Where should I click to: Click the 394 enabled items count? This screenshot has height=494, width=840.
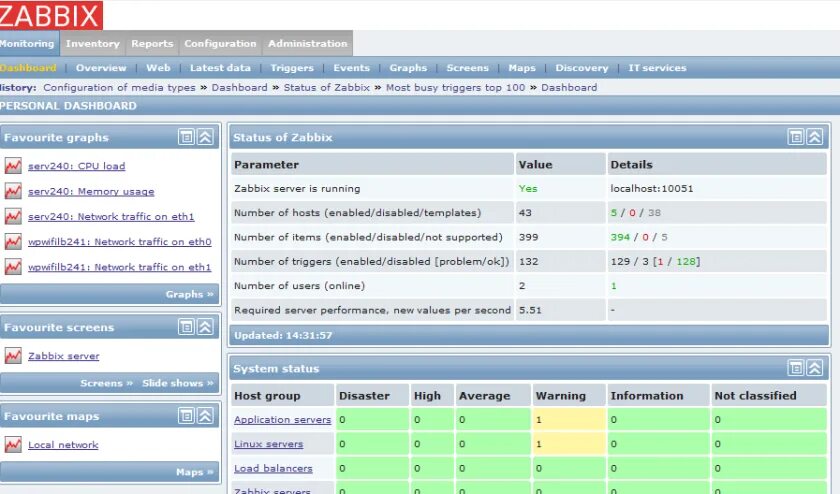tap(620, 237)
